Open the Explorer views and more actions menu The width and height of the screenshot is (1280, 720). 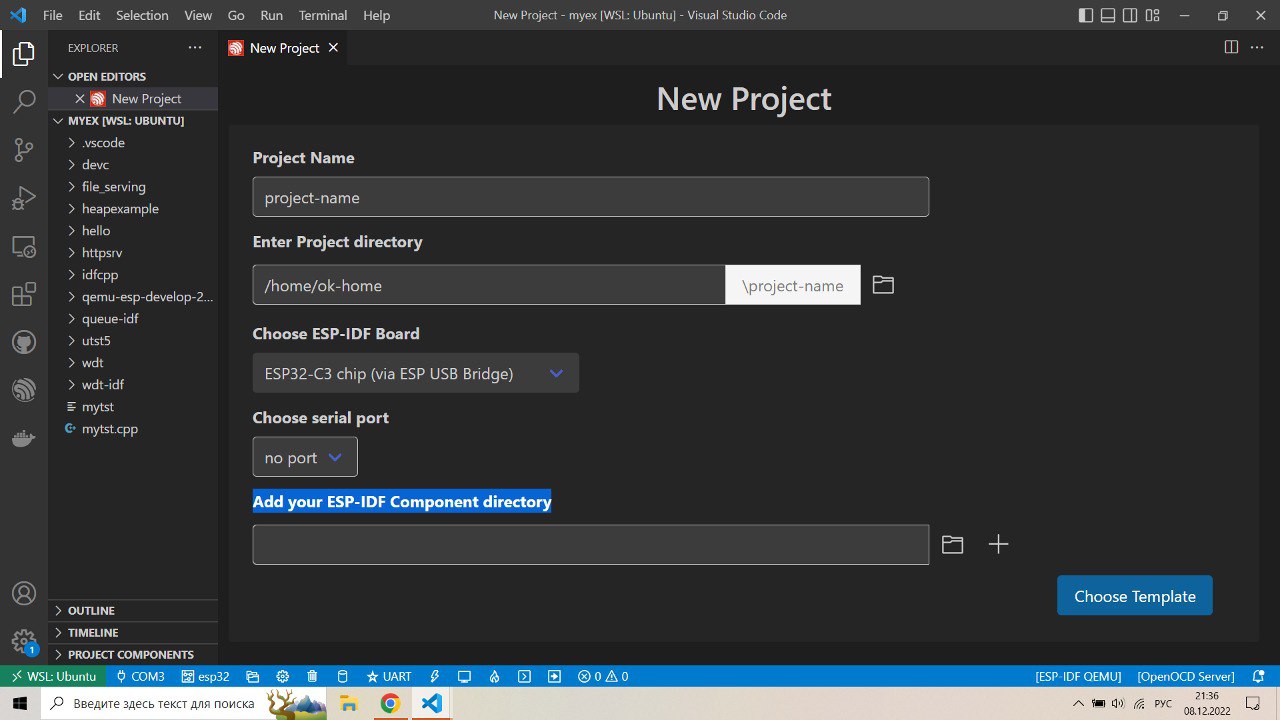pyautogui.click(x=194, y=47)
